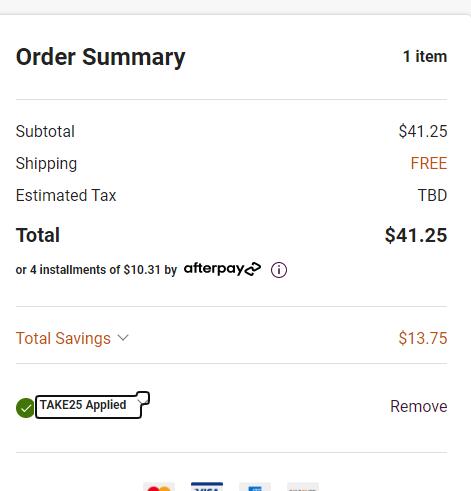This screenshot has width=471, height=491.
Task: Click the Total Savings label
Action: (x=63, y=338)
